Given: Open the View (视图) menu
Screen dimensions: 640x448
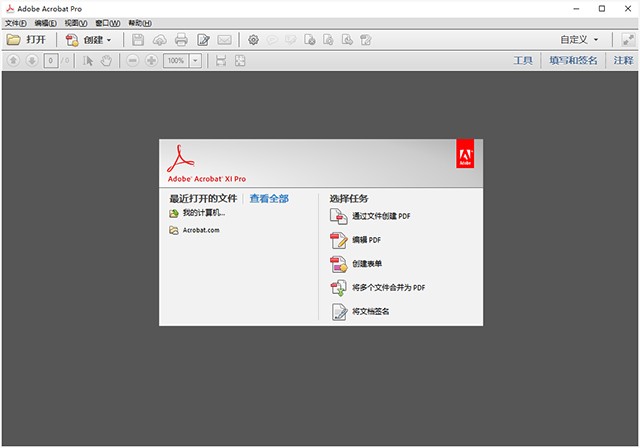Looking at the screenshot, I should 76,22.
